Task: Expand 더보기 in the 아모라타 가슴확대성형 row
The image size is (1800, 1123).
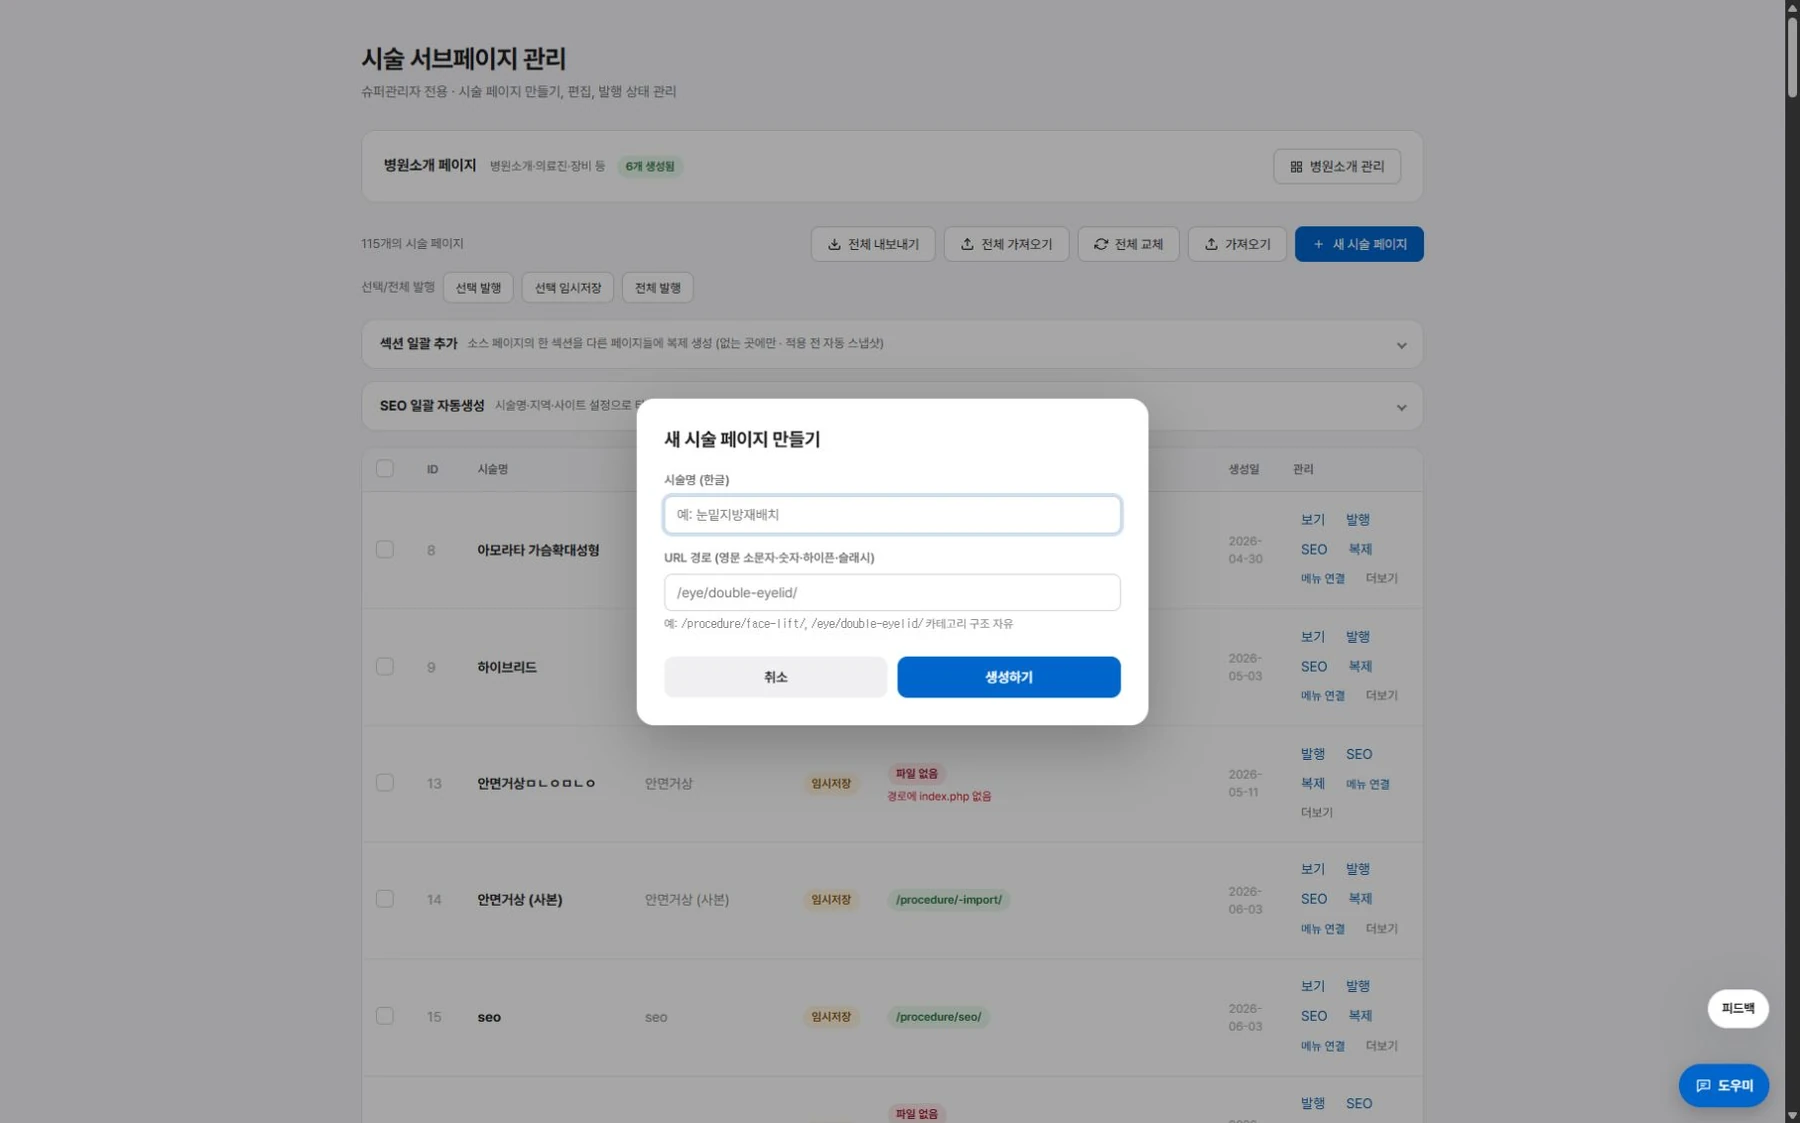Action: [1381, 578]
